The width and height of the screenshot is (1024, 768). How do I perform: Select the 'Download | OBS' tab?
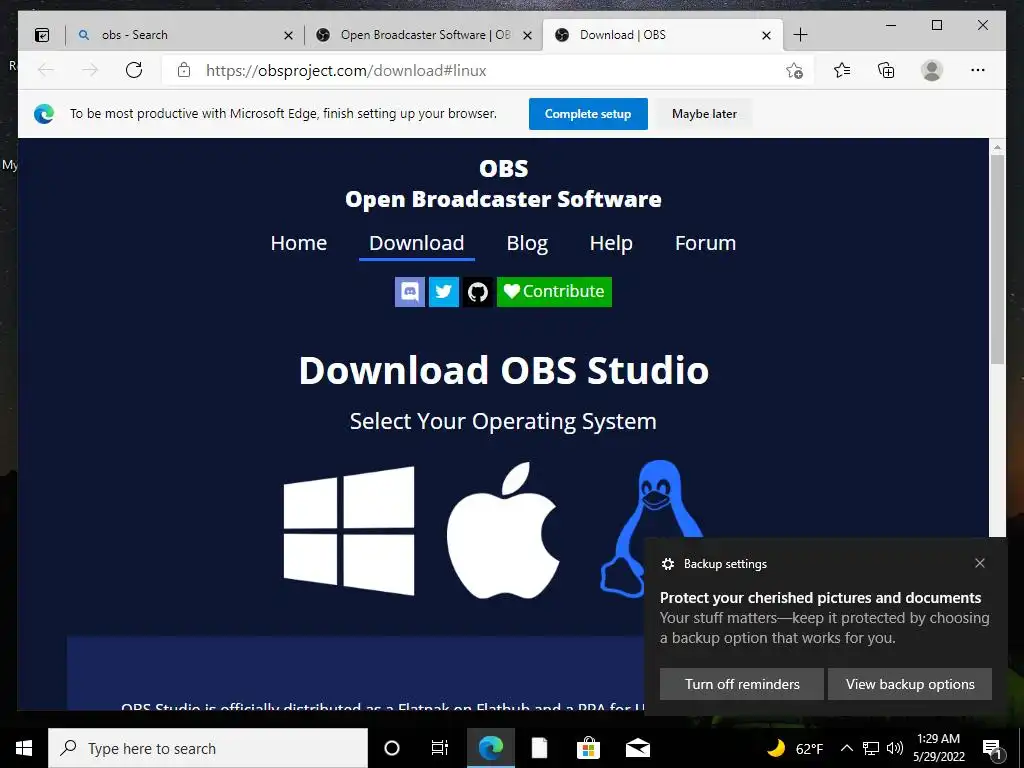click(x=663, y=35)
